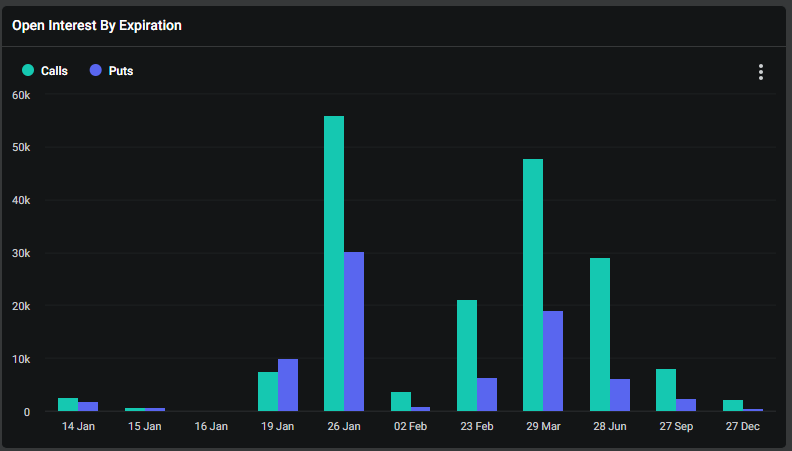This screenshot has width=792, height=451.
Task: Click the 60k y-axis label
Action: pos(21,95)
